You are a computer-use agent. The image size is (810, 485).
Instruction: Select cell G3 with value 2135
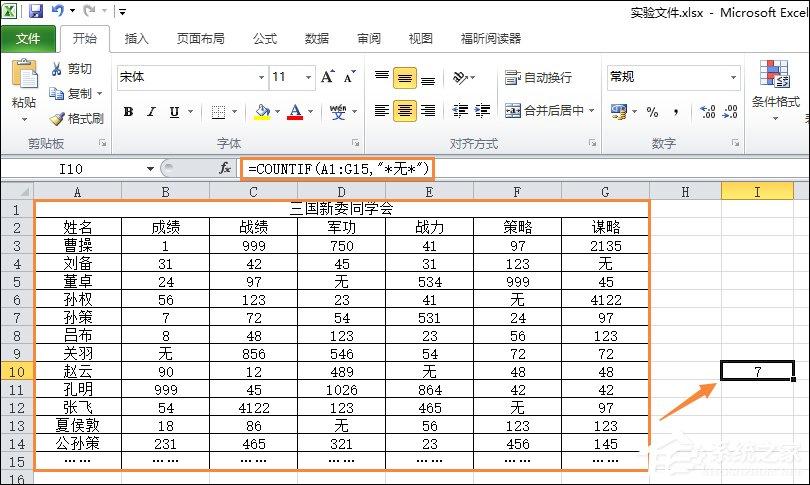605,245
